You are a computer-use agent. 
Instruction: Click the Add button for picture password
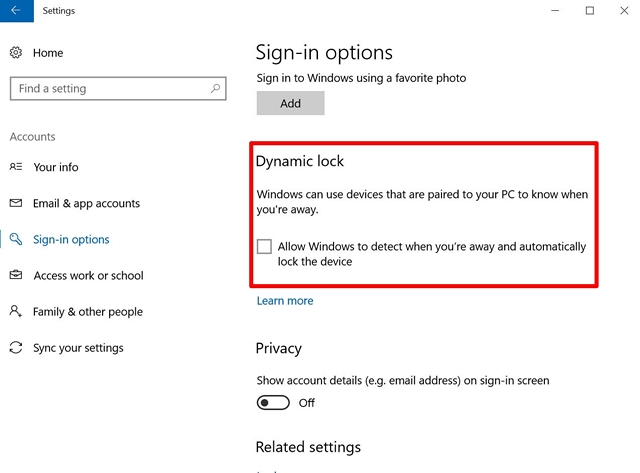[291, 103]
